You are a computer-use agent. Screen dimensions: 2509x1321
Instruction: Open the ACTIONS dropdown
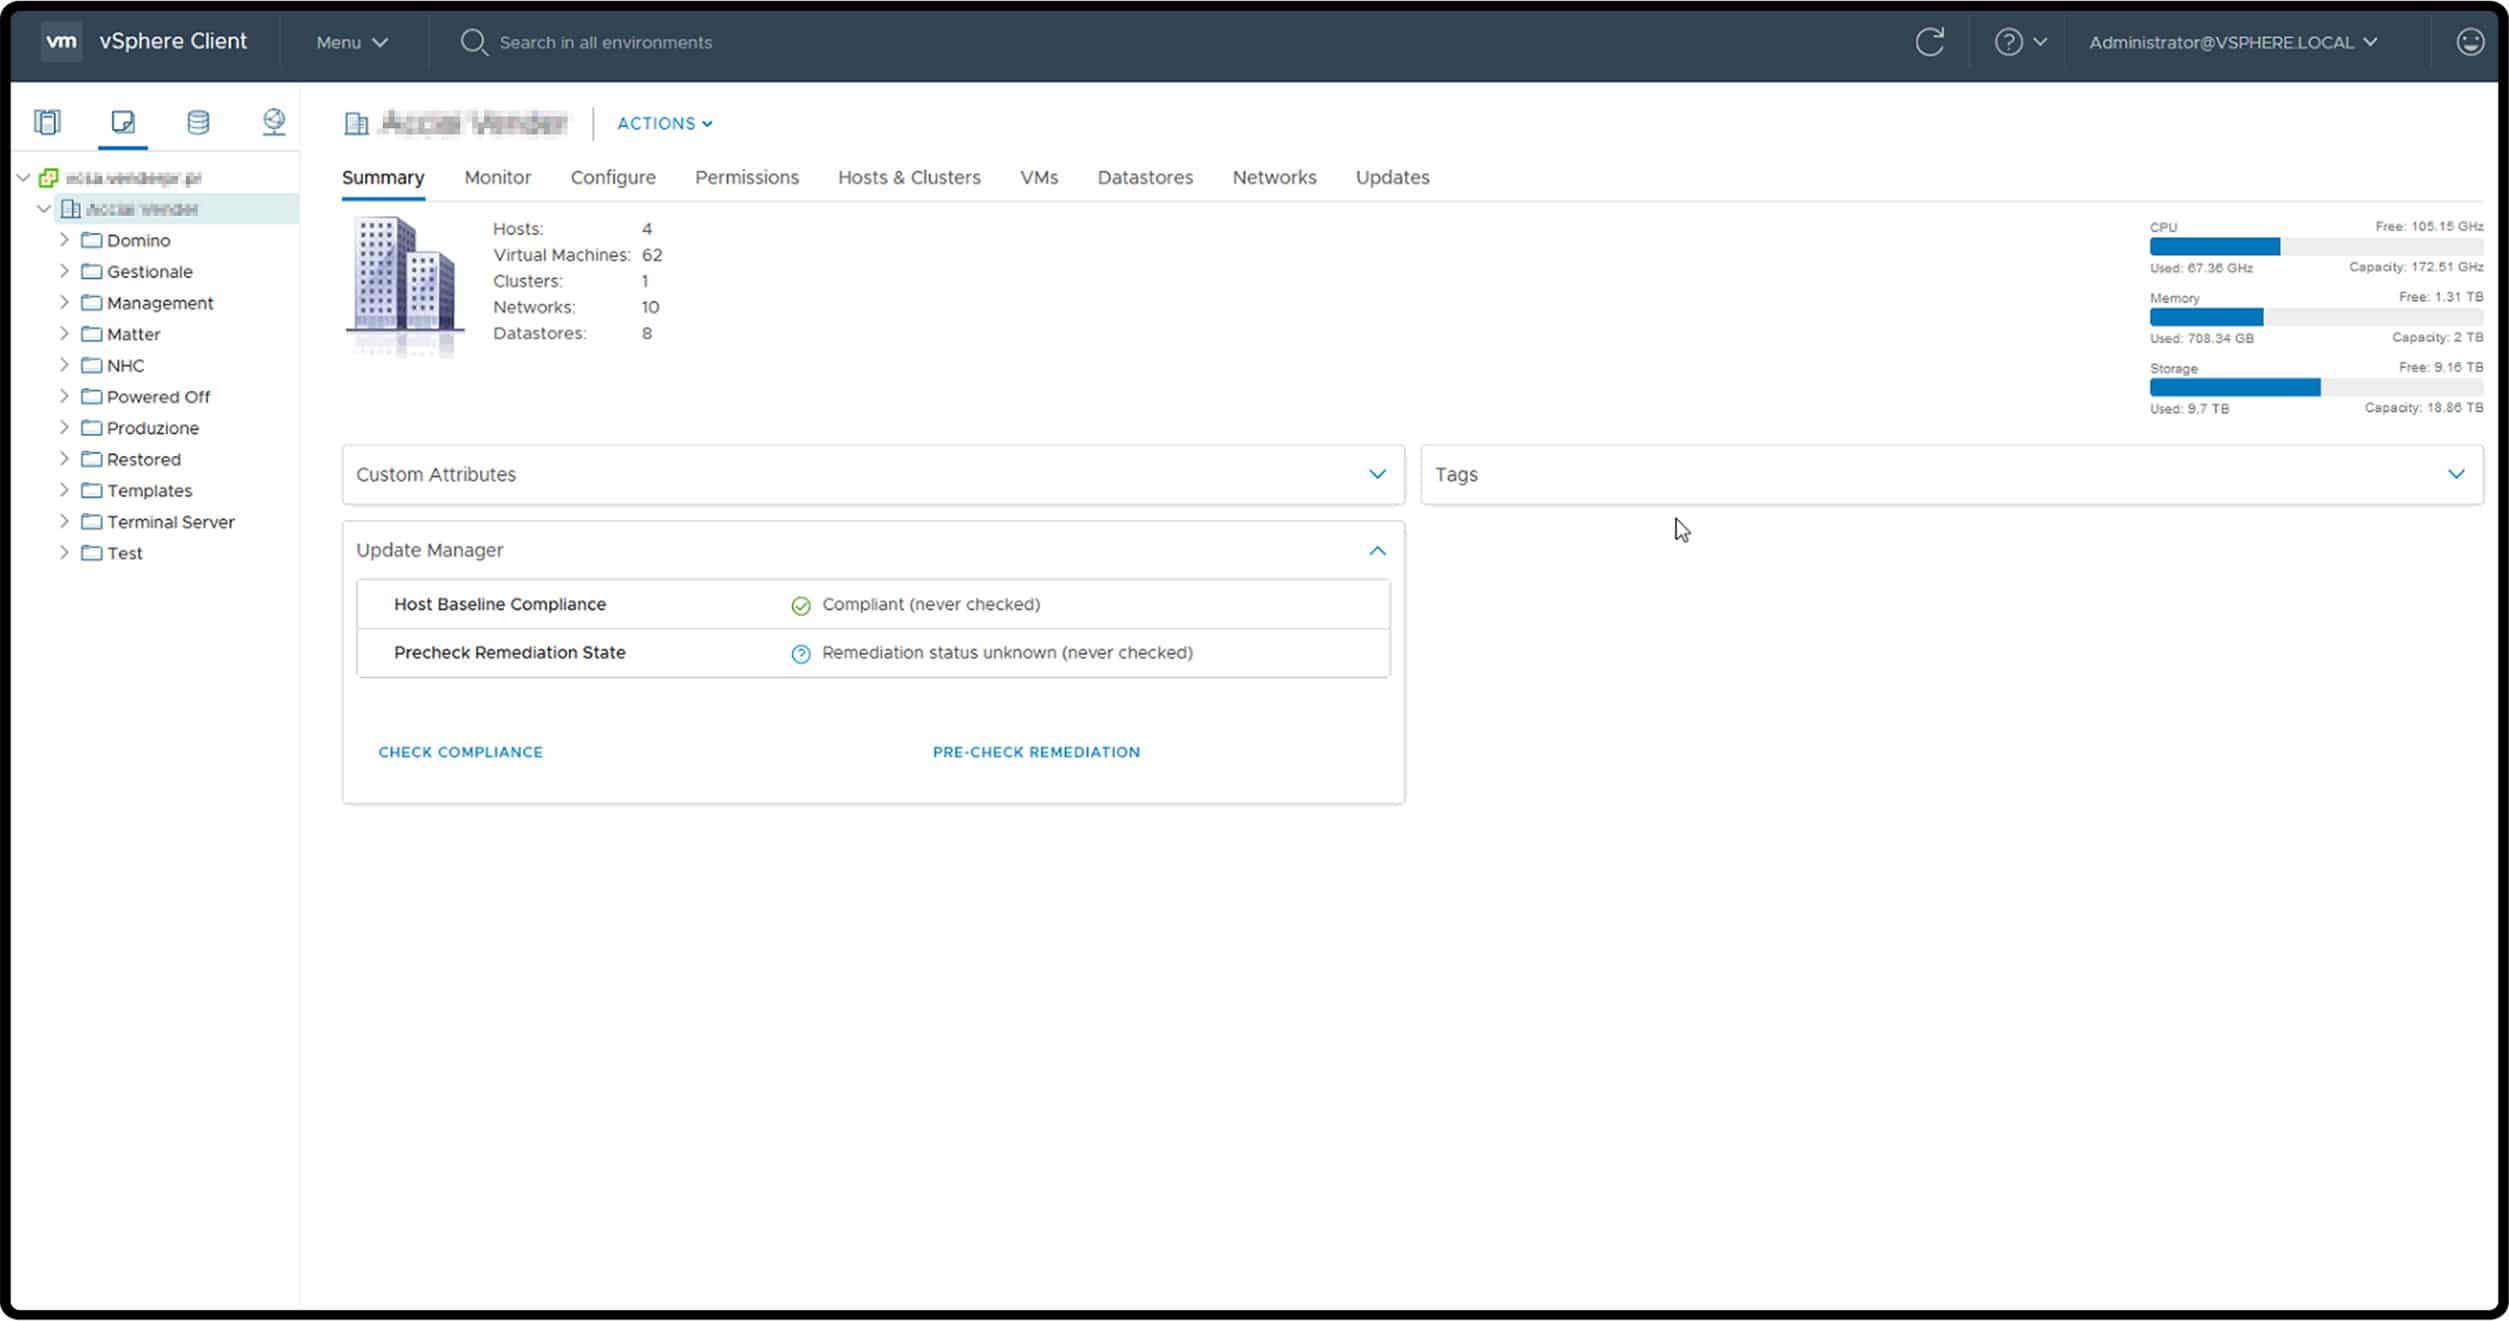coord(664,123)
